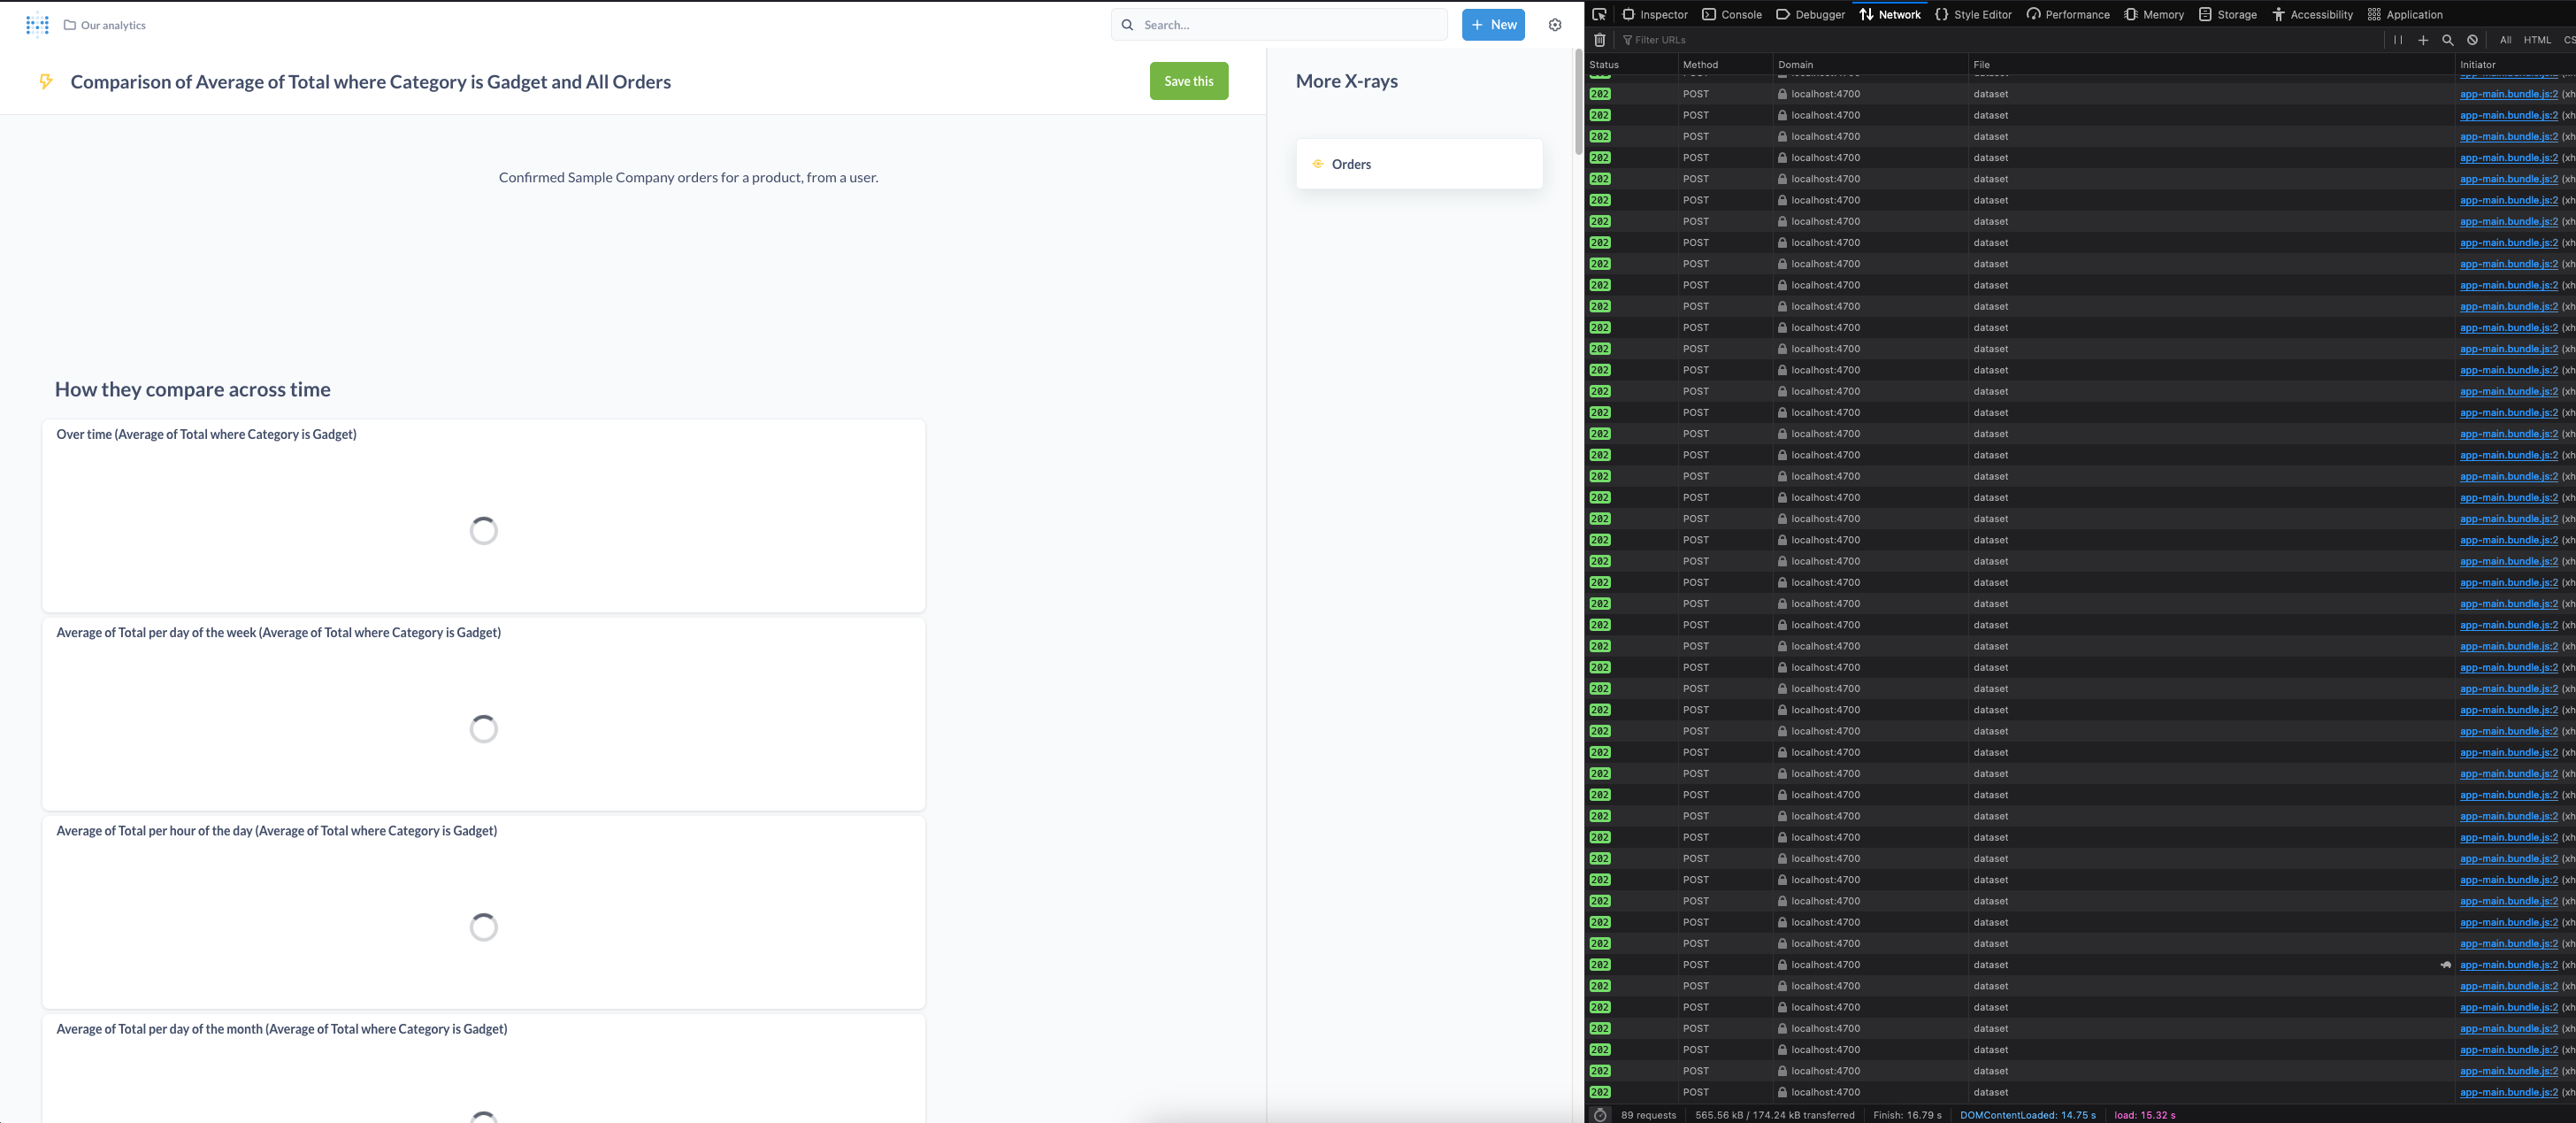
Task: Pause network traffic recording
Action: 2399,40
